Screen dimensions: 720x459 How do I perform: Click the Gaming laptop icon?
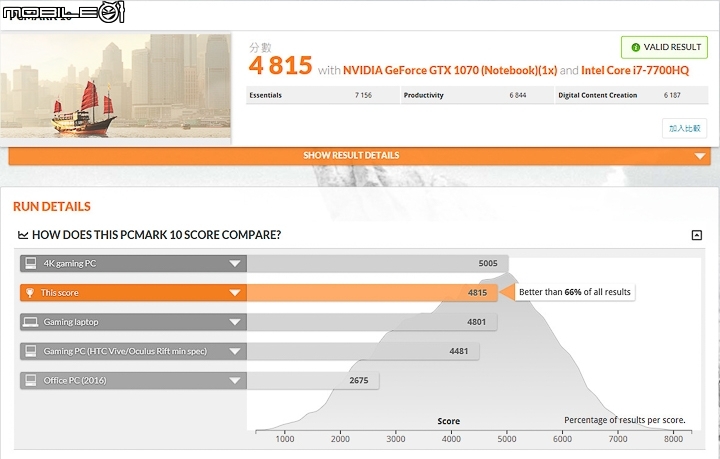31,322
